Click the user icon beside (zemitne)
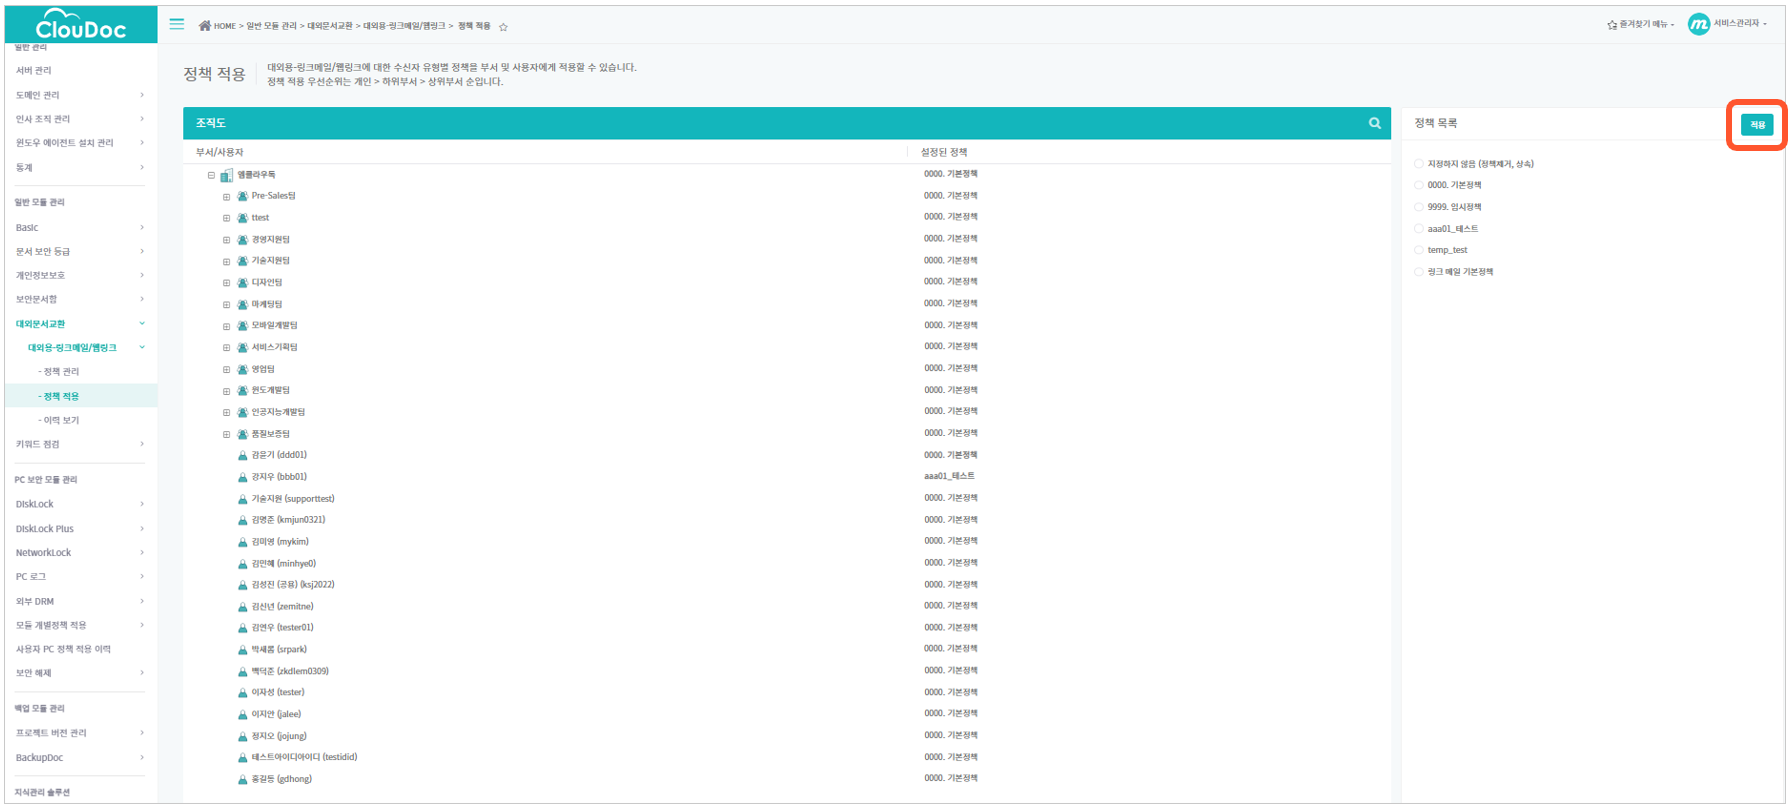Image resolution: width=1788 pixels, height=807 pixels. [x=242, y=607]
